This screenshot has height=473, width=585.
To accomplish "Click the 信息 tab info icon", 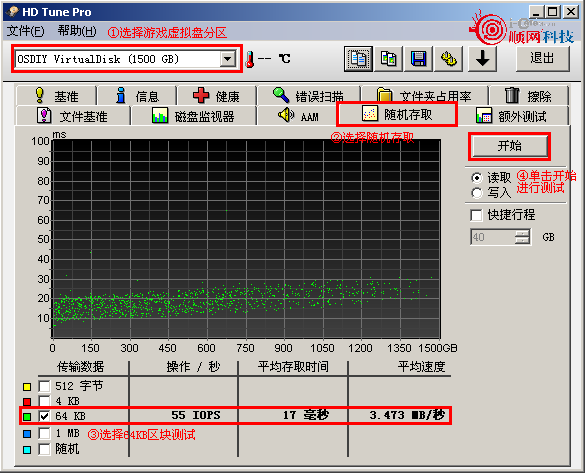I will click(x=121, y=95).
